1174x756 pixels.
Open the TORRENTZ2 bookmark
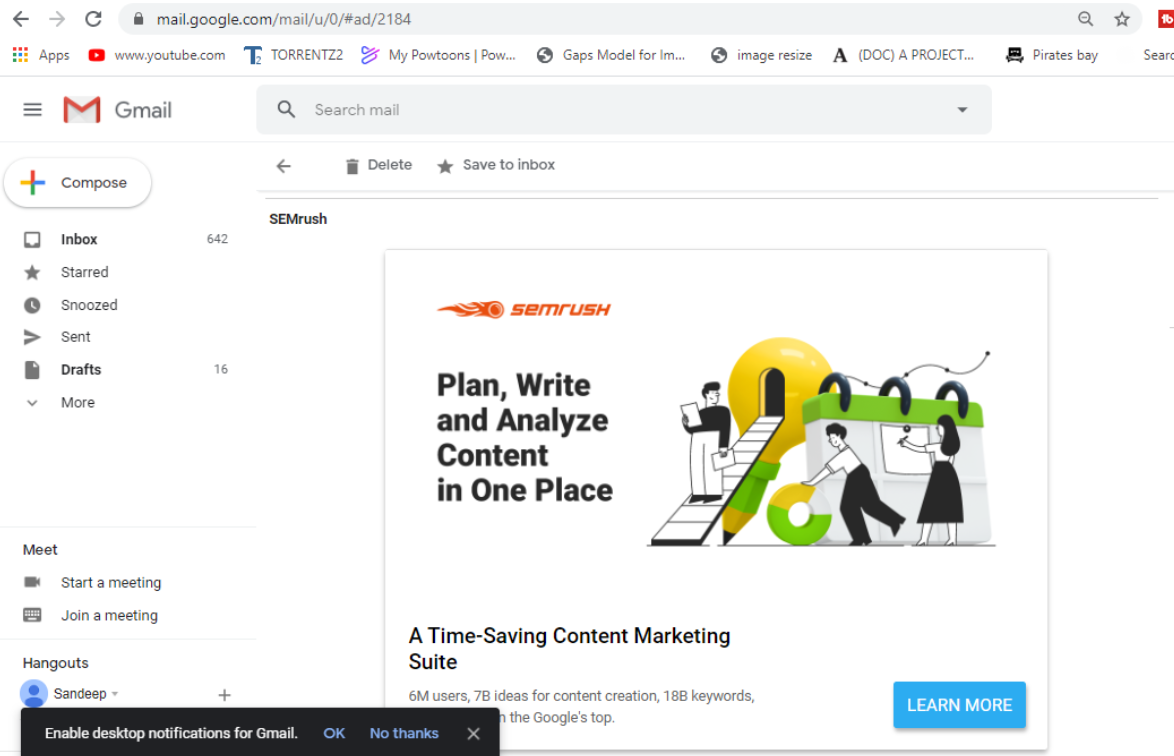pyautogui.click(x=294, y=55)
